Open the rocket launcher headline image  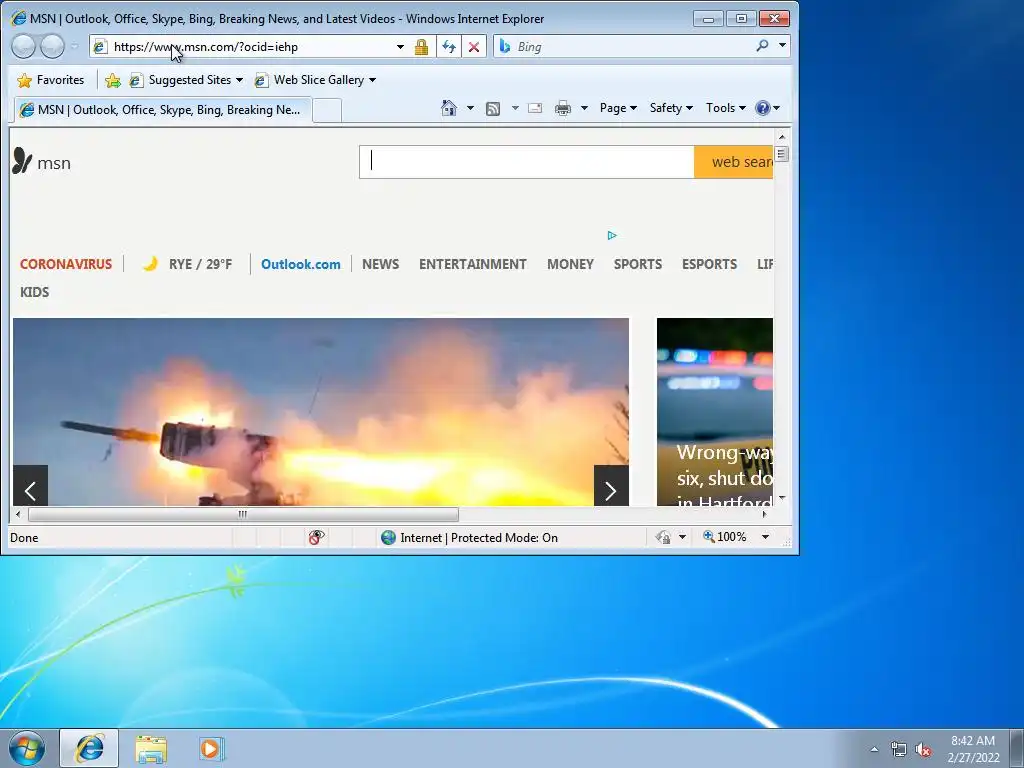point(321,411)
